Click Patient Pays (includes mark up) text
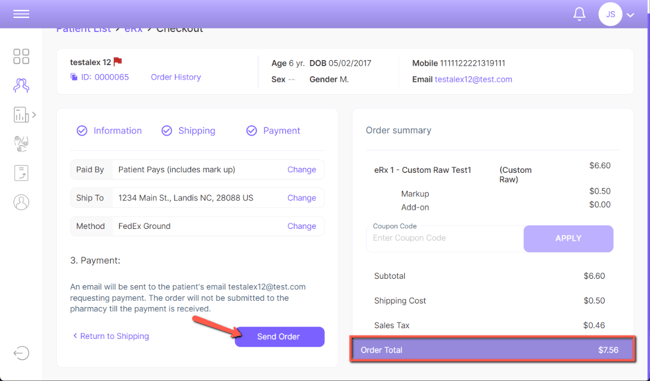650x381 pixels. [177, 170]
